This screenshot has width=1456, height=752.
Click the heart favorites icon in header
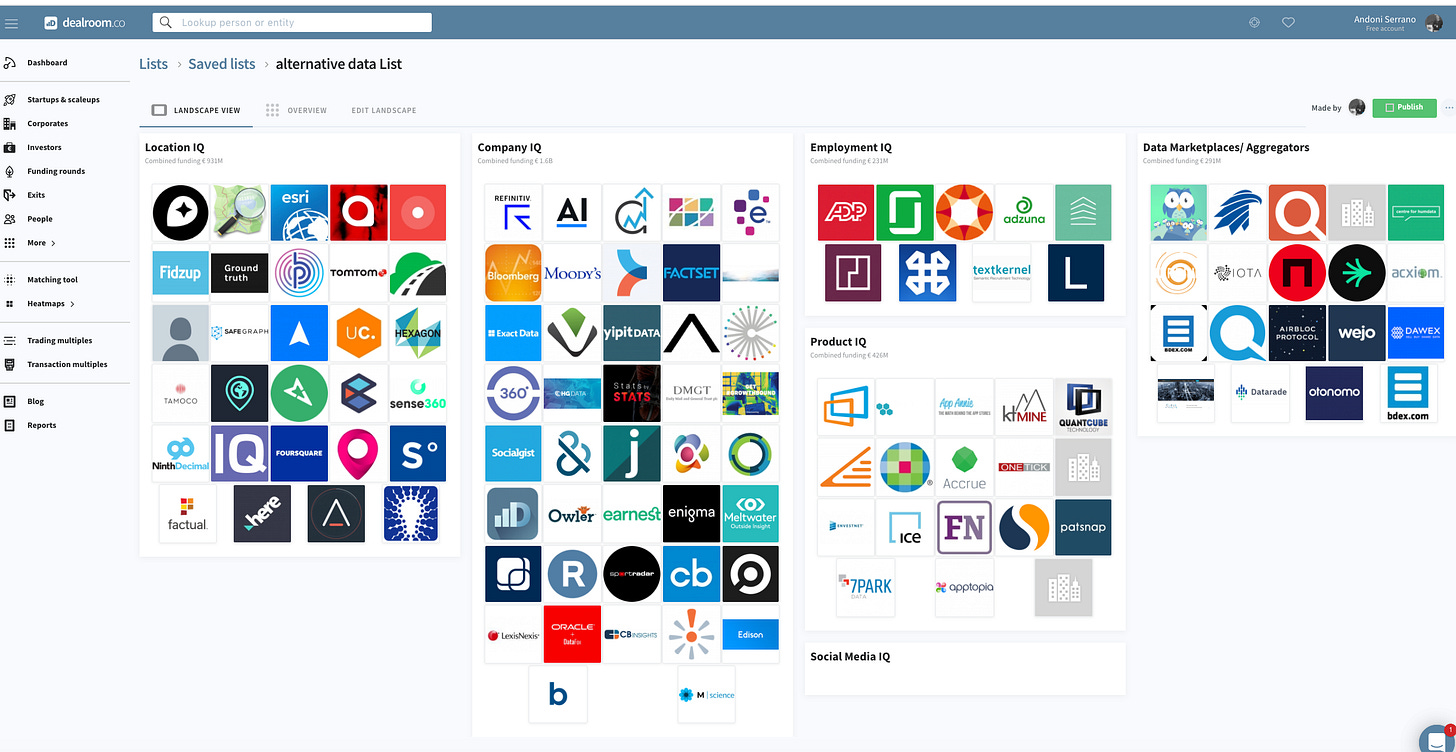pos(1288,23)
